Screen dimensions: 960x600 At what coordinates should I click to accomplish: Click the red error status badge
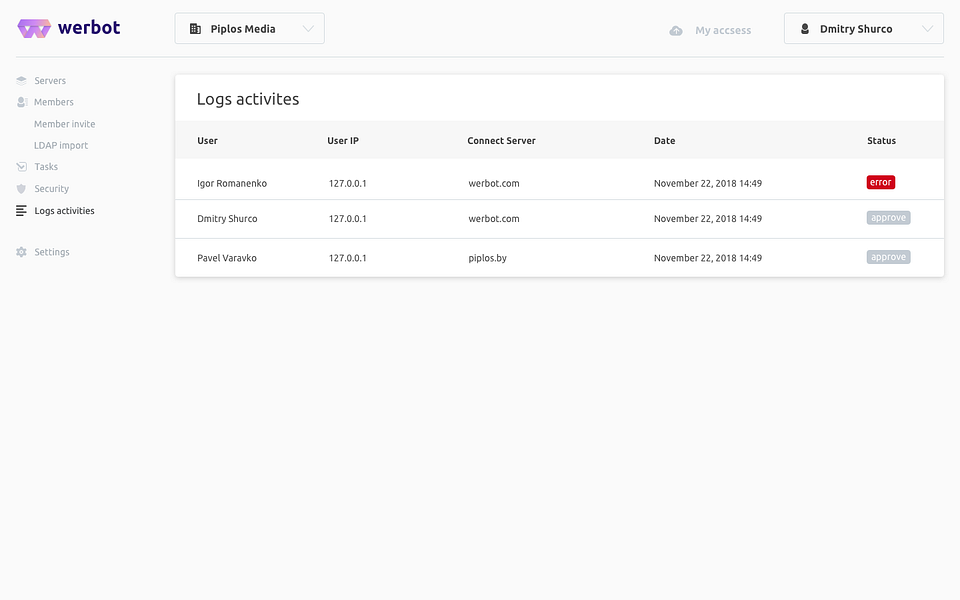(881, 183)
